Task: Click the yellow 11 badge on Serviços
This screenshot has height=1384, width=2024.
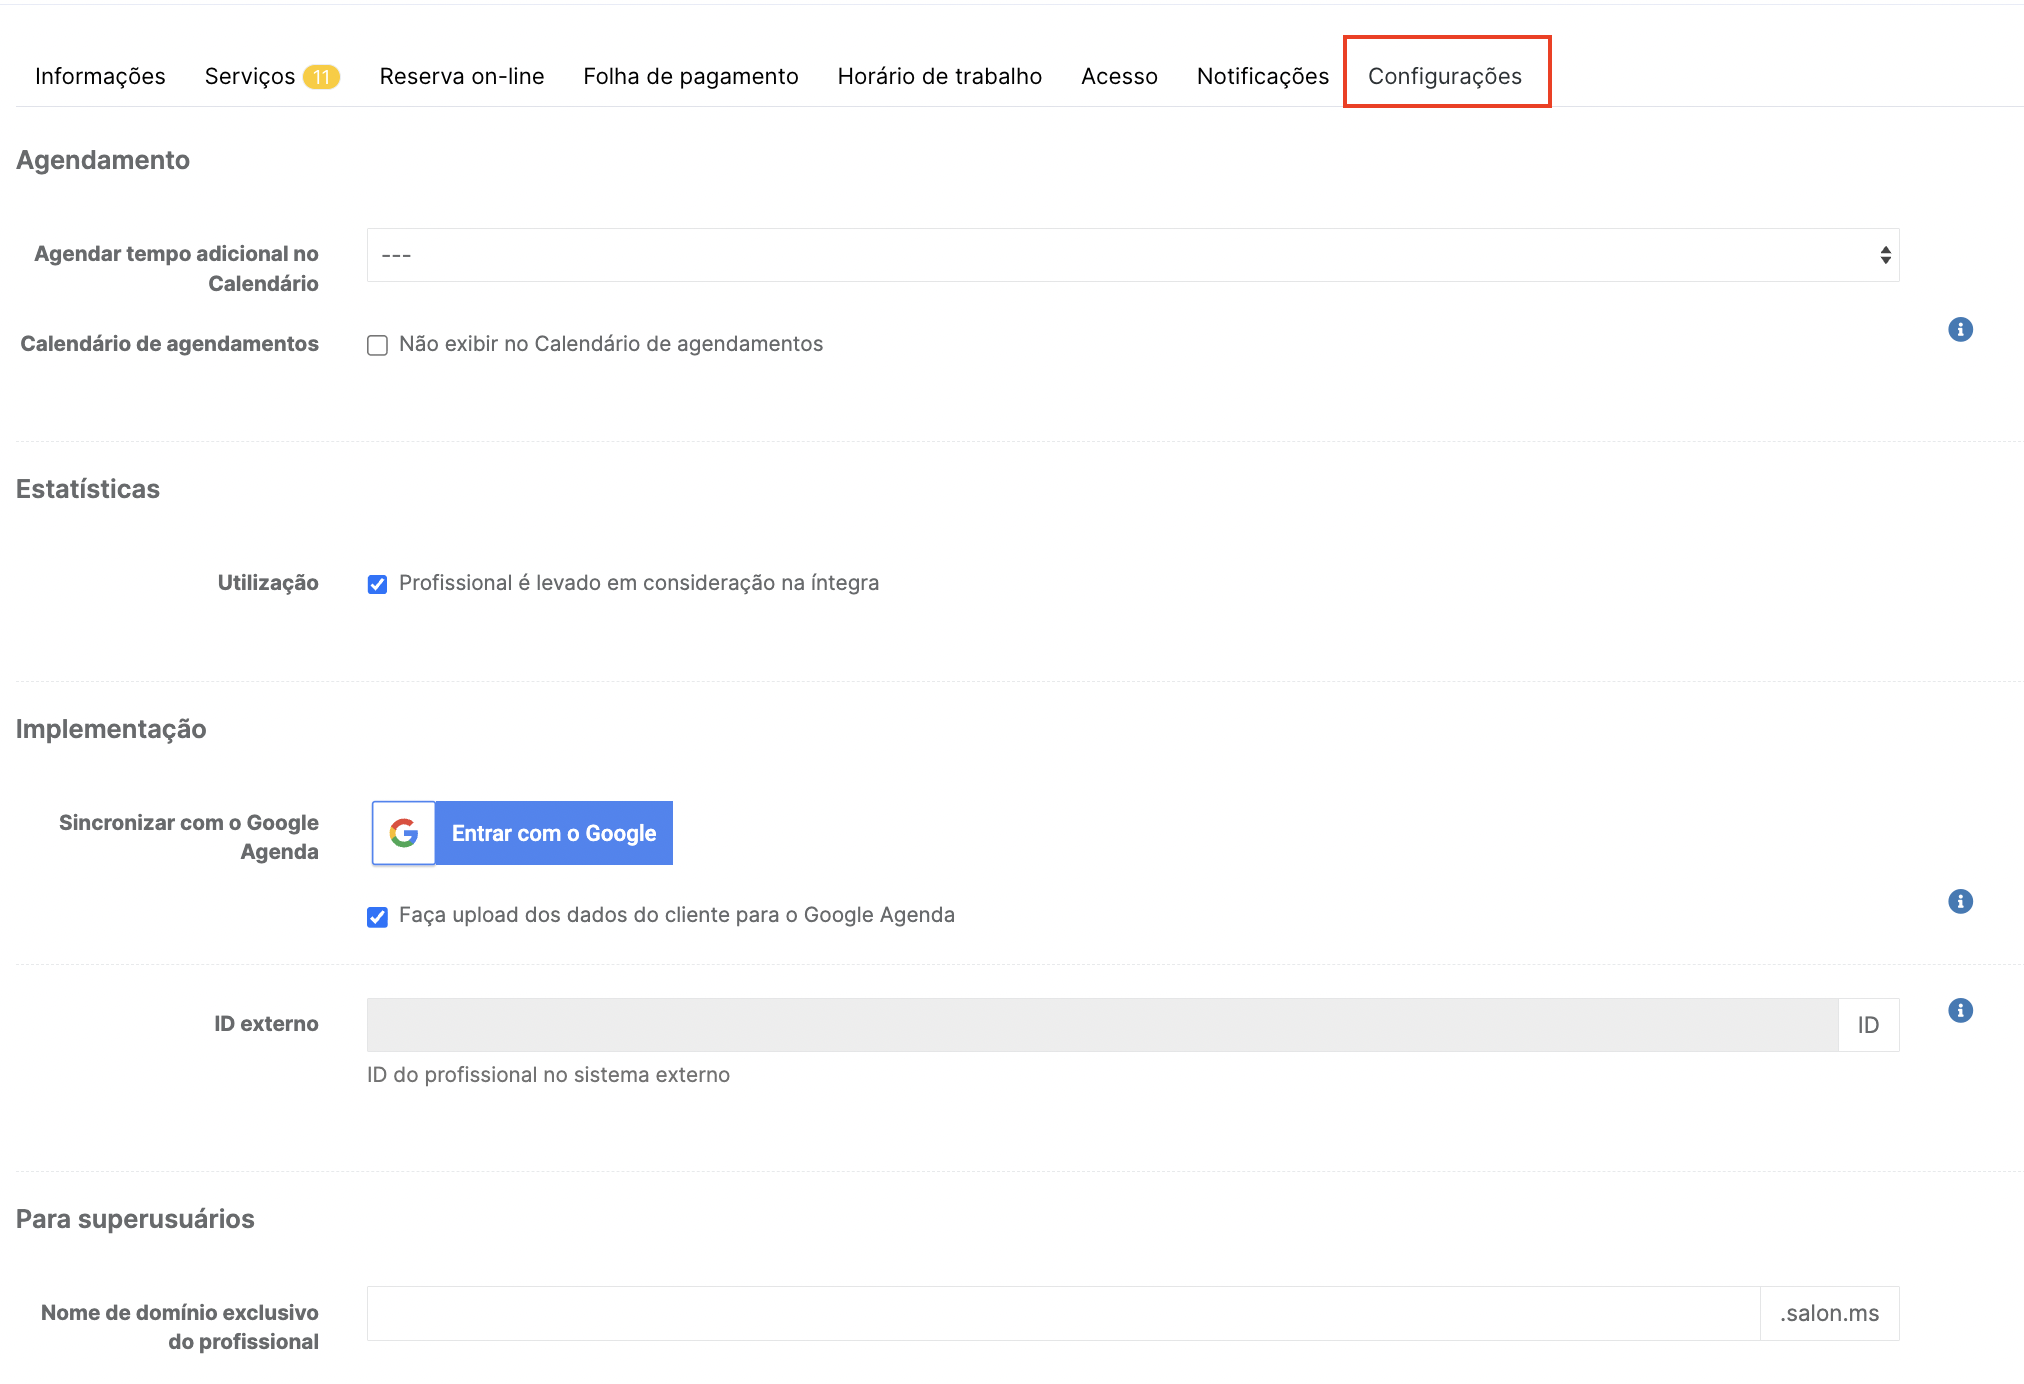Action: [x=321, y=77]
